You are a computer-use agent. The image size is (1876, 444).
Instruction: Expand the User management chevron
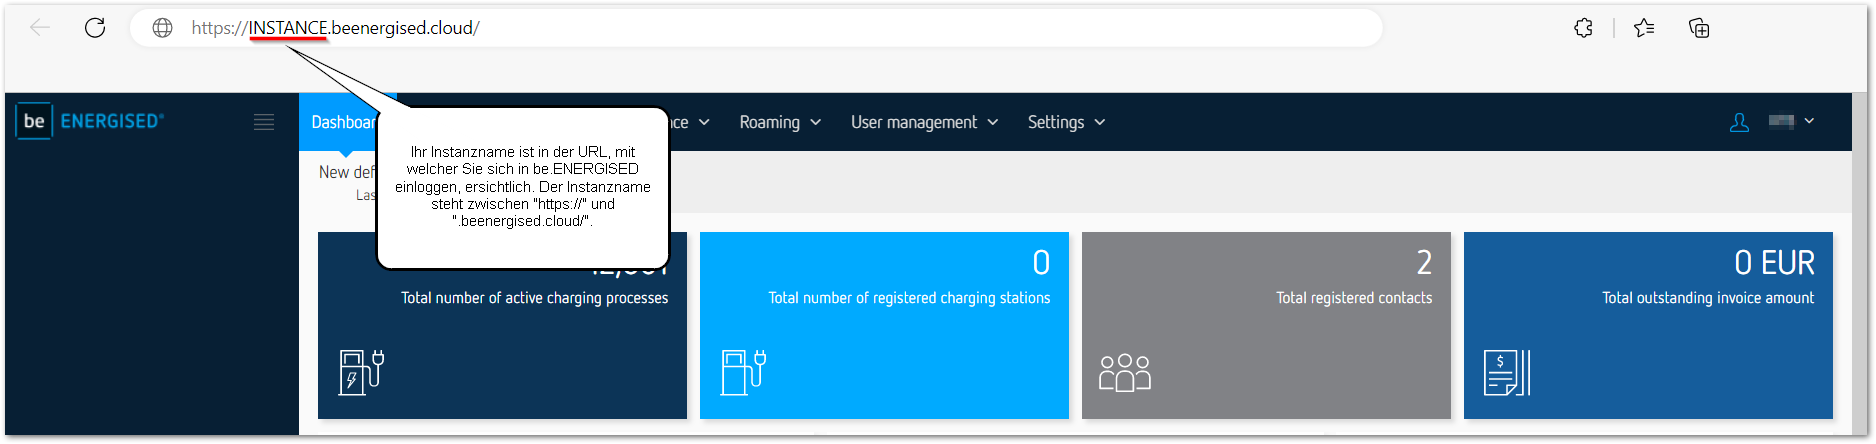click(x=993, y=122)
